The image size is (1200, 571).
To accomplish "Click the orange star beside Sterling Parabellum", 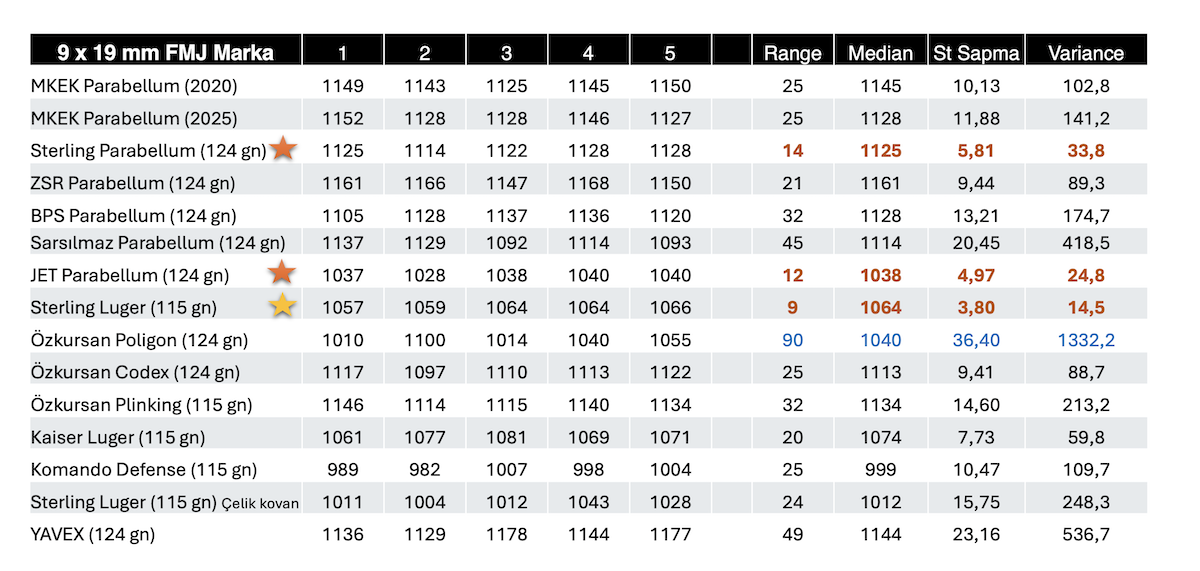I will [284, 150].
